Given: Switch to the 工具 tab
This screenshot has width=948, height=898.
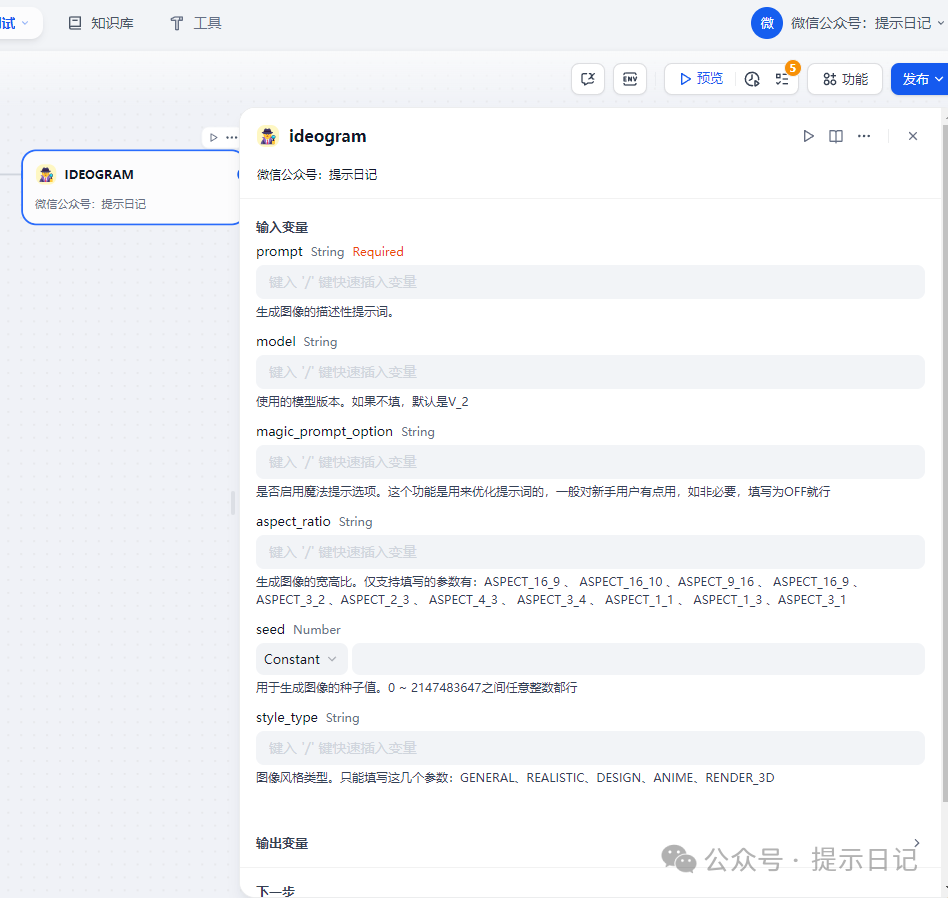Looking at the screenshot, I should [x=196, y=23].
